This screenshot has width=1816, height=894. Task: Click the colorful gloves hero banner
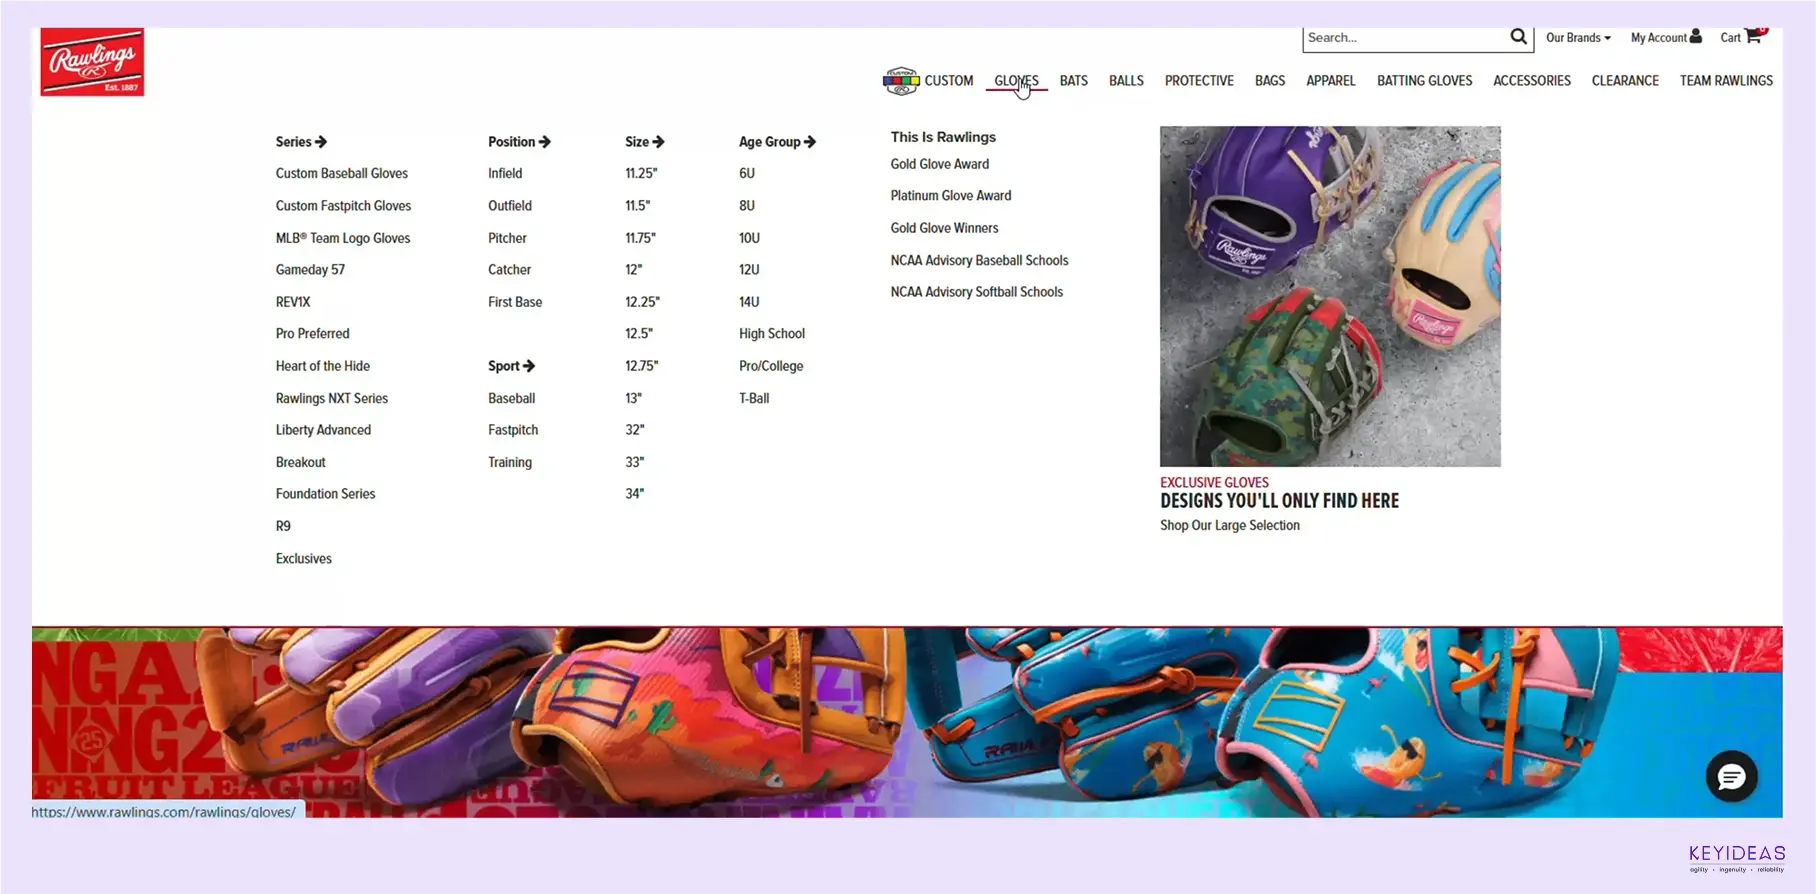[x=907, y=722]
